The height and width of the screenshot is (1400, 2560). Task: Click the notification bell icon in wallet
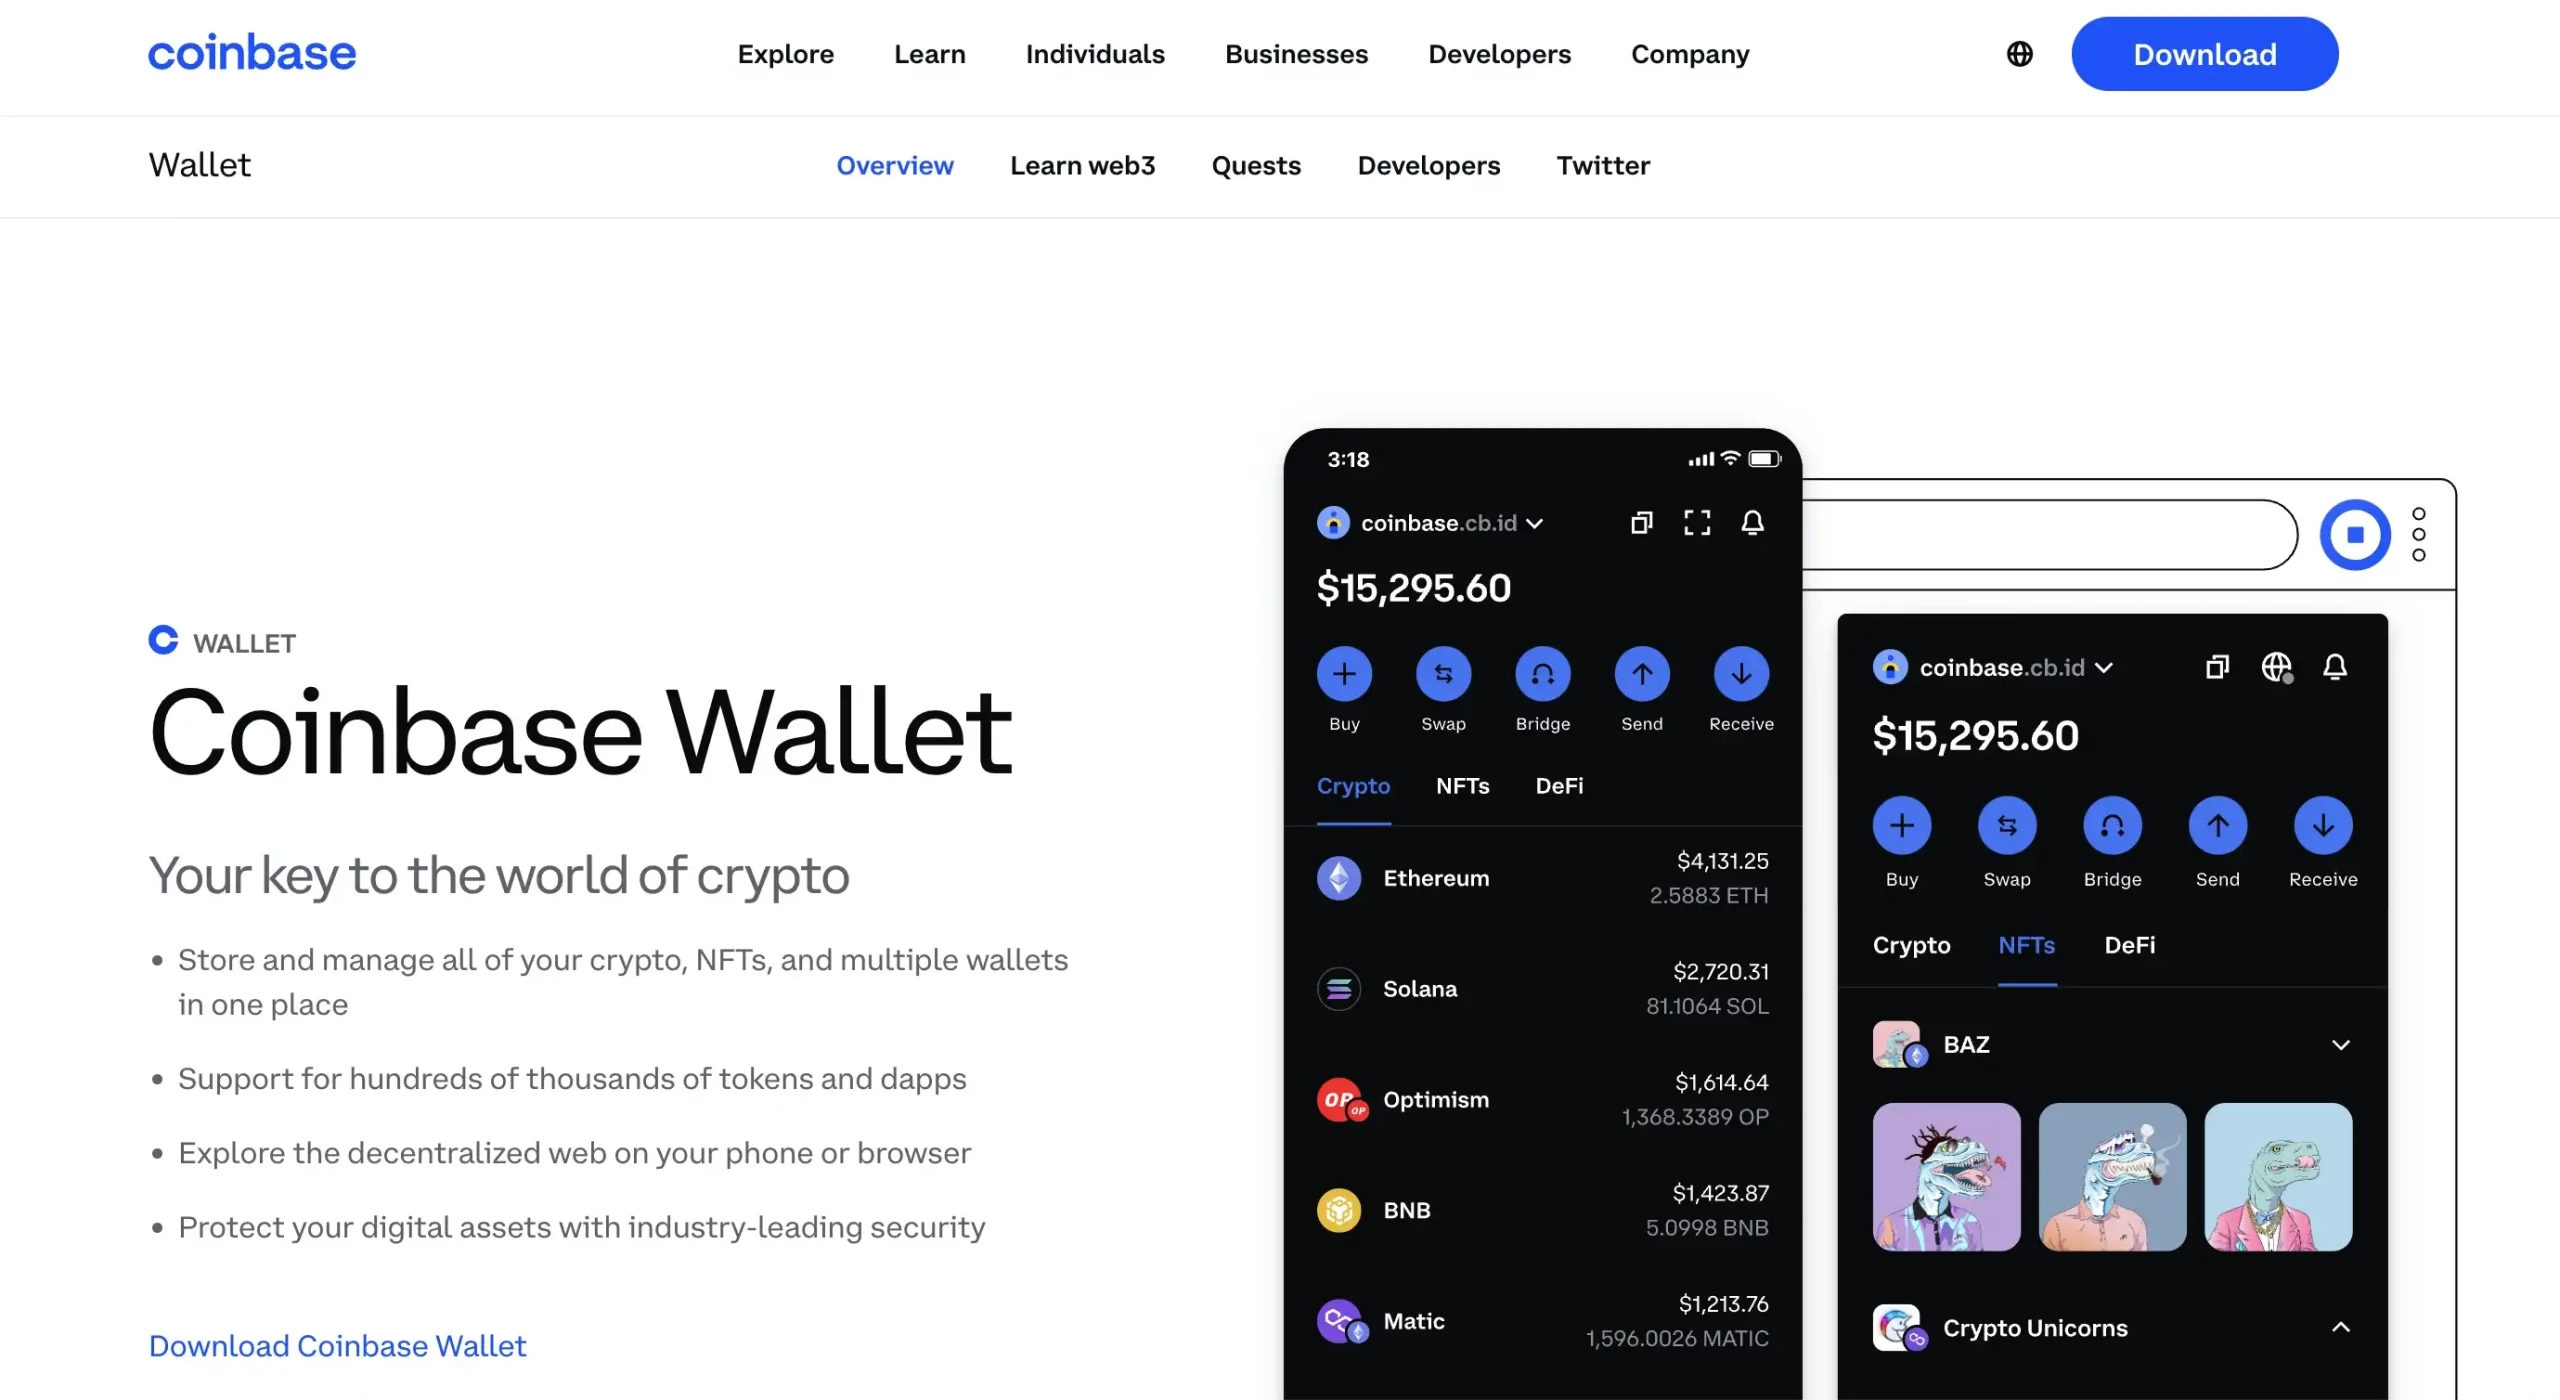pos(1755,521)
